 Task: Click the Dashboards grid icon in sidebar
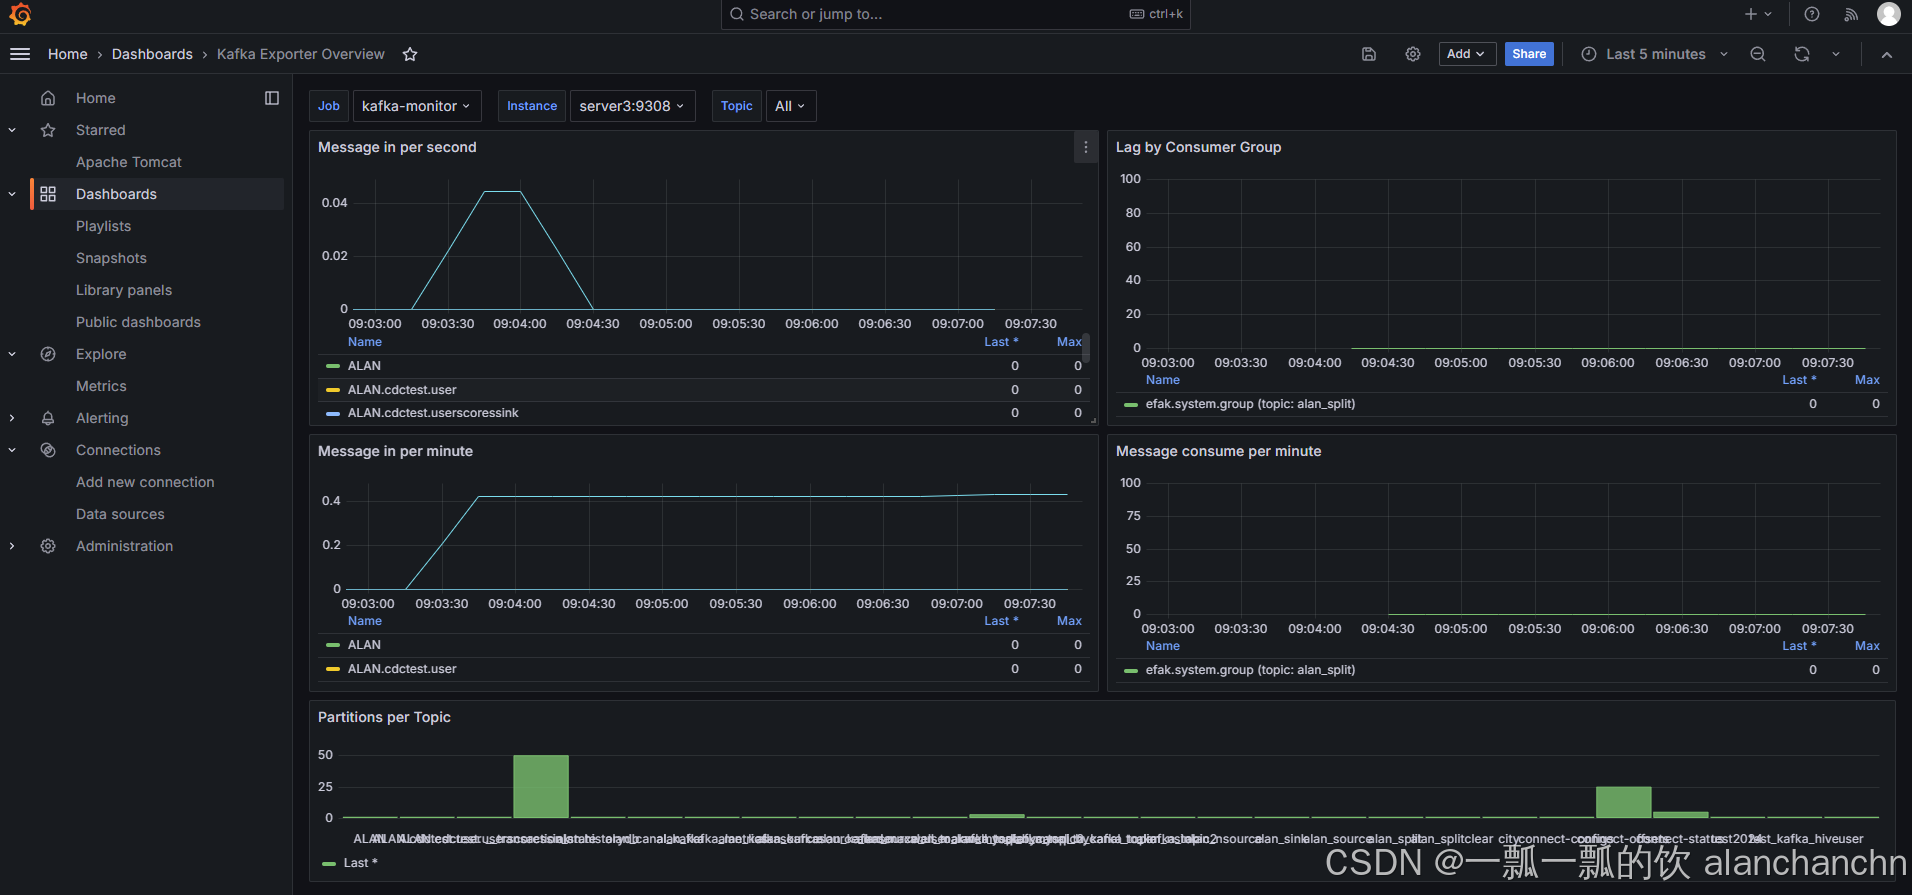[x=48, y=194]
